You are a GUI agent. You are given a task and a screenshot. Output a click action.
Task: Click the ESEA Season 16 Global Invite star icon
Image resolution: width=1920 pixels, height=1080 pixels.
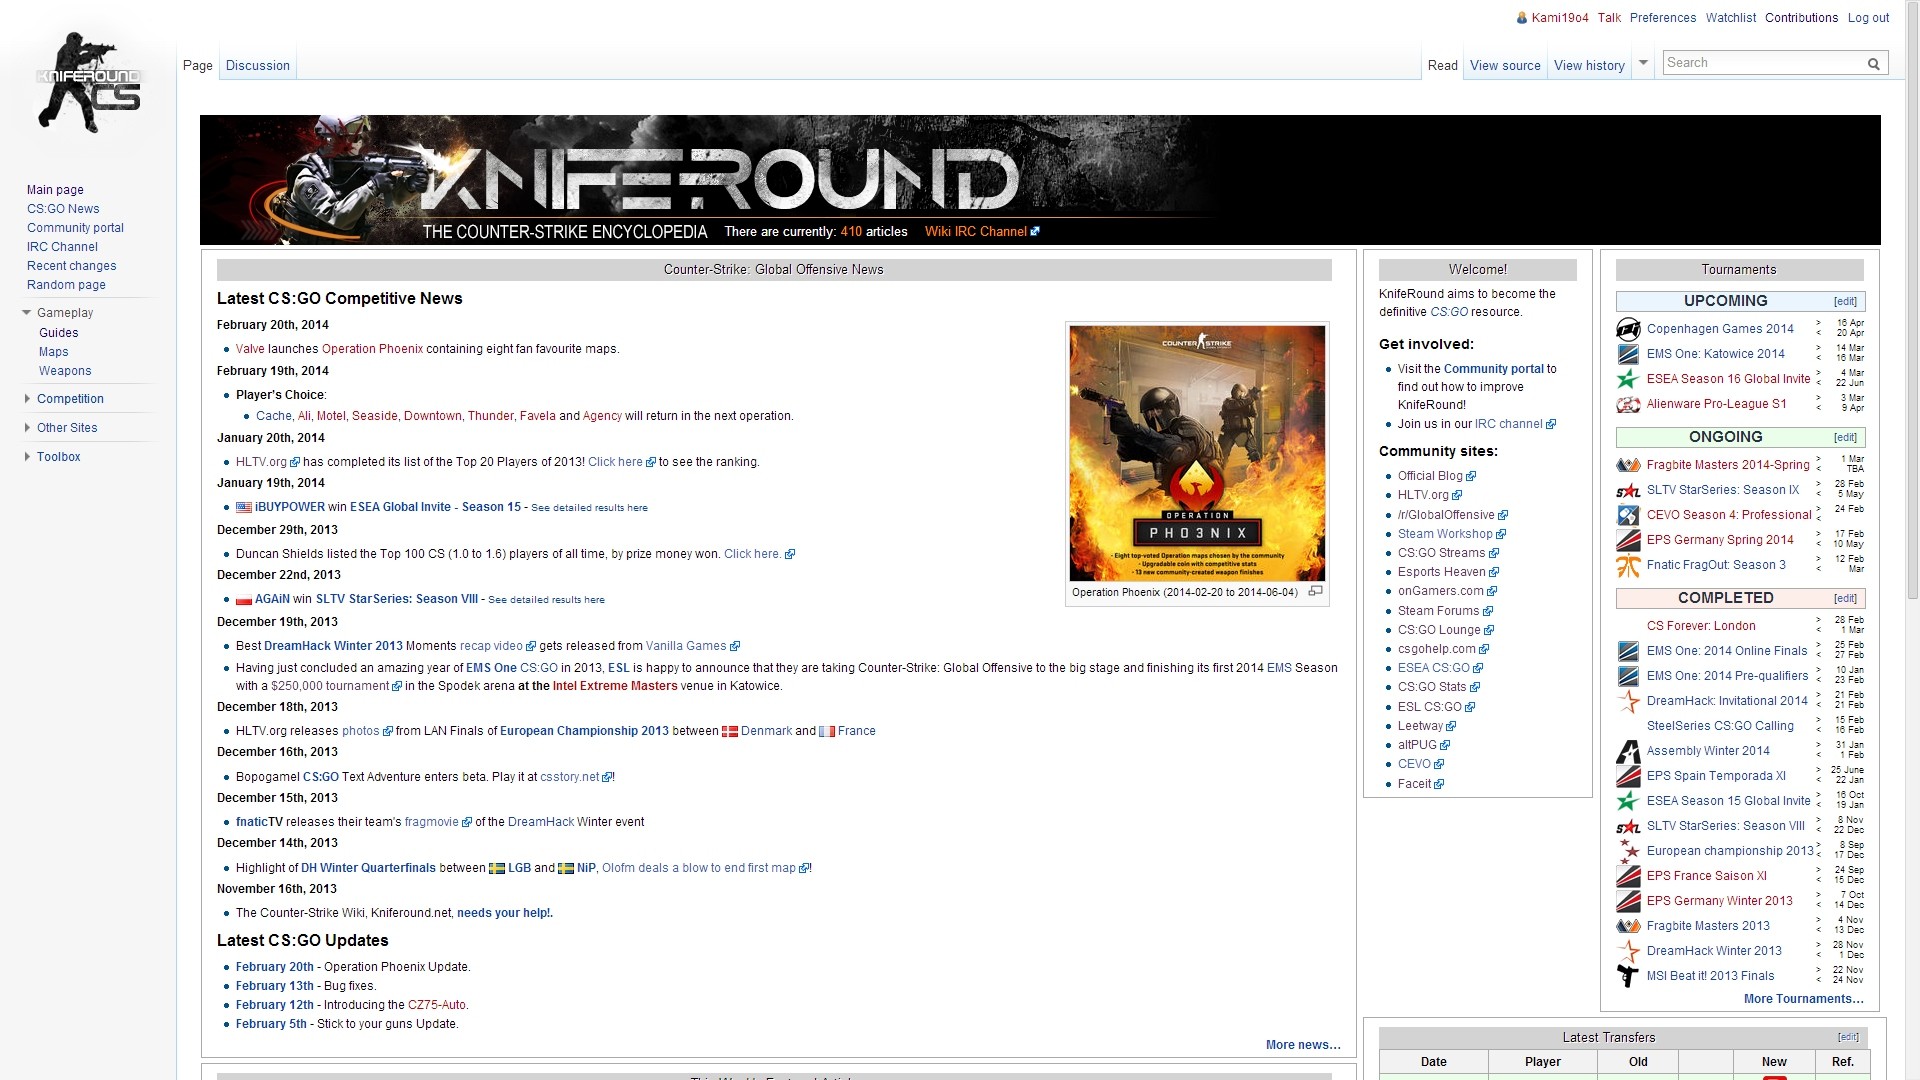click(x=1628, y=379)
